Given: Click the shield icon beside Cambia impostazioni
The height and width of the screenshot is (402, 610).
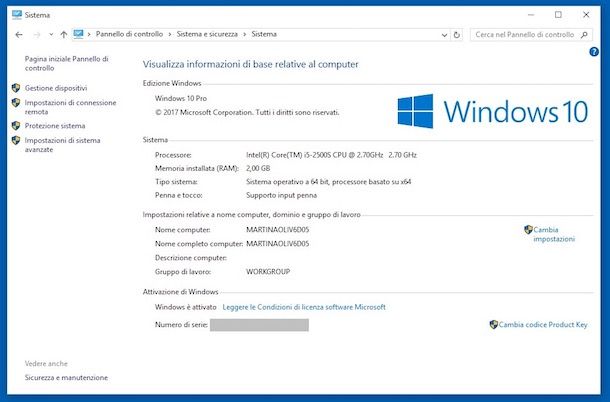Looking at the screenshot, I should pyautogui.click(x=528, y=230).
